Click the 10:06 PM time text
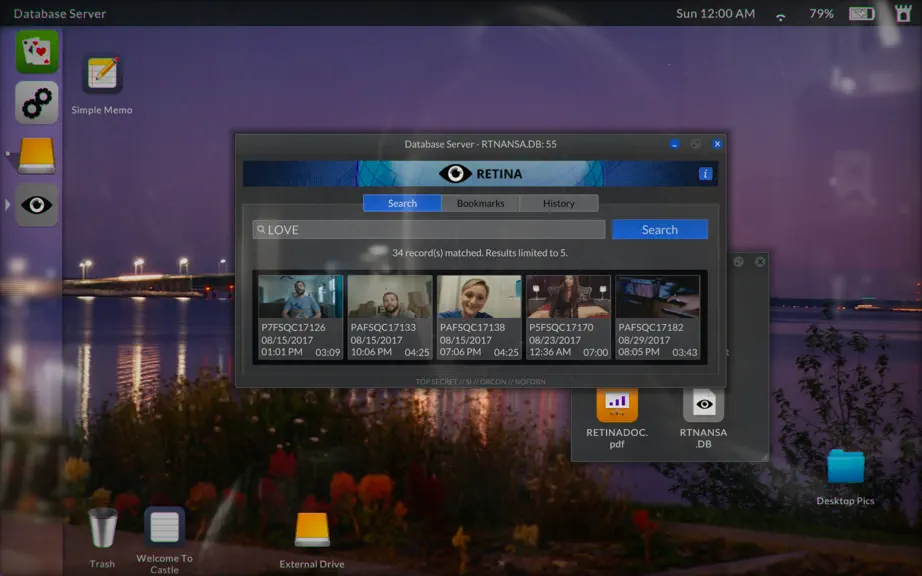Viewport: 922px width, 576px height. 371,351
